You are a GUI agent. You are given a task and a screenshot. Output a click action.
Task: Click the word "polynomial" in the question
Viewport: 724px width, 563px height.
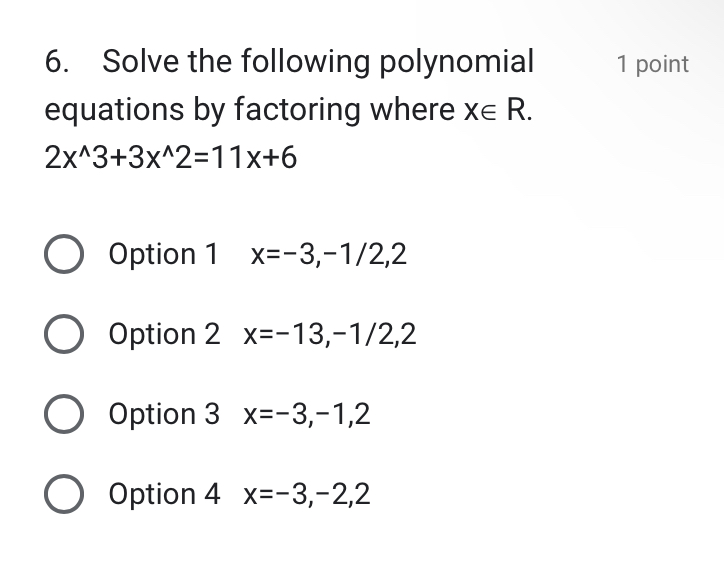click(457, 63)
